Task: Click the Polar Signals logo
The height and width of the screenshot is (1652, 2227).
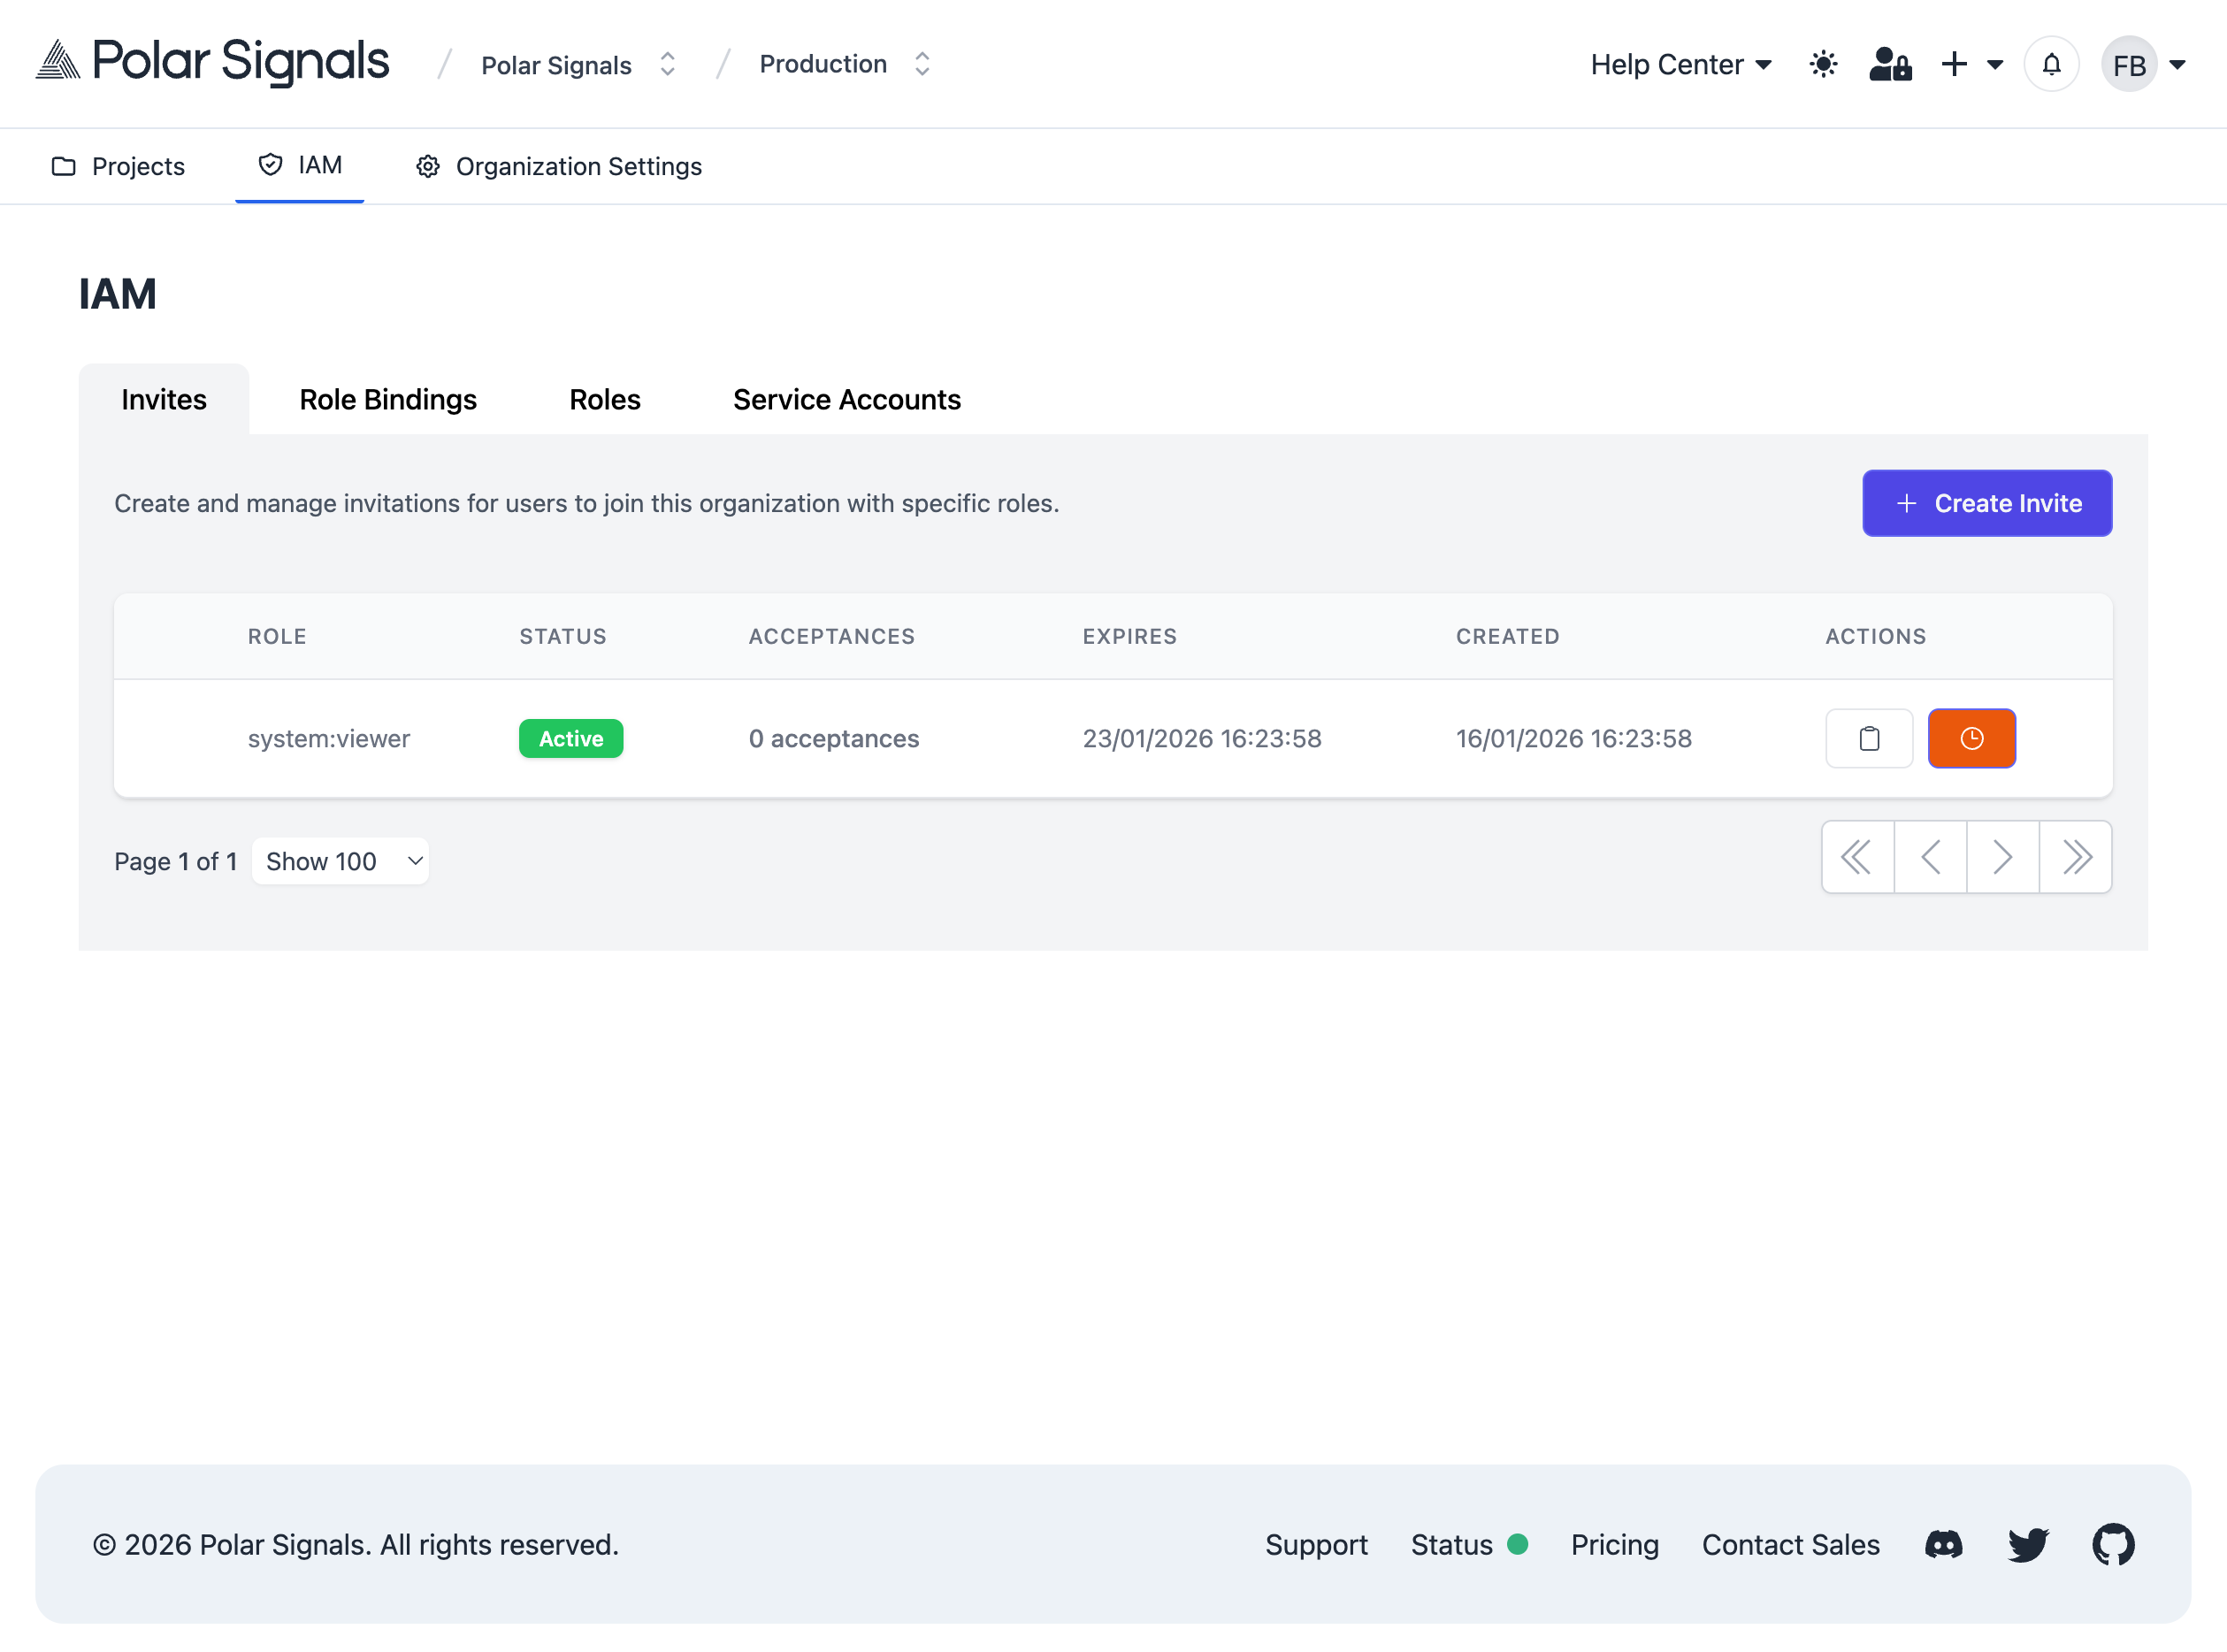Action: (212, 62)
